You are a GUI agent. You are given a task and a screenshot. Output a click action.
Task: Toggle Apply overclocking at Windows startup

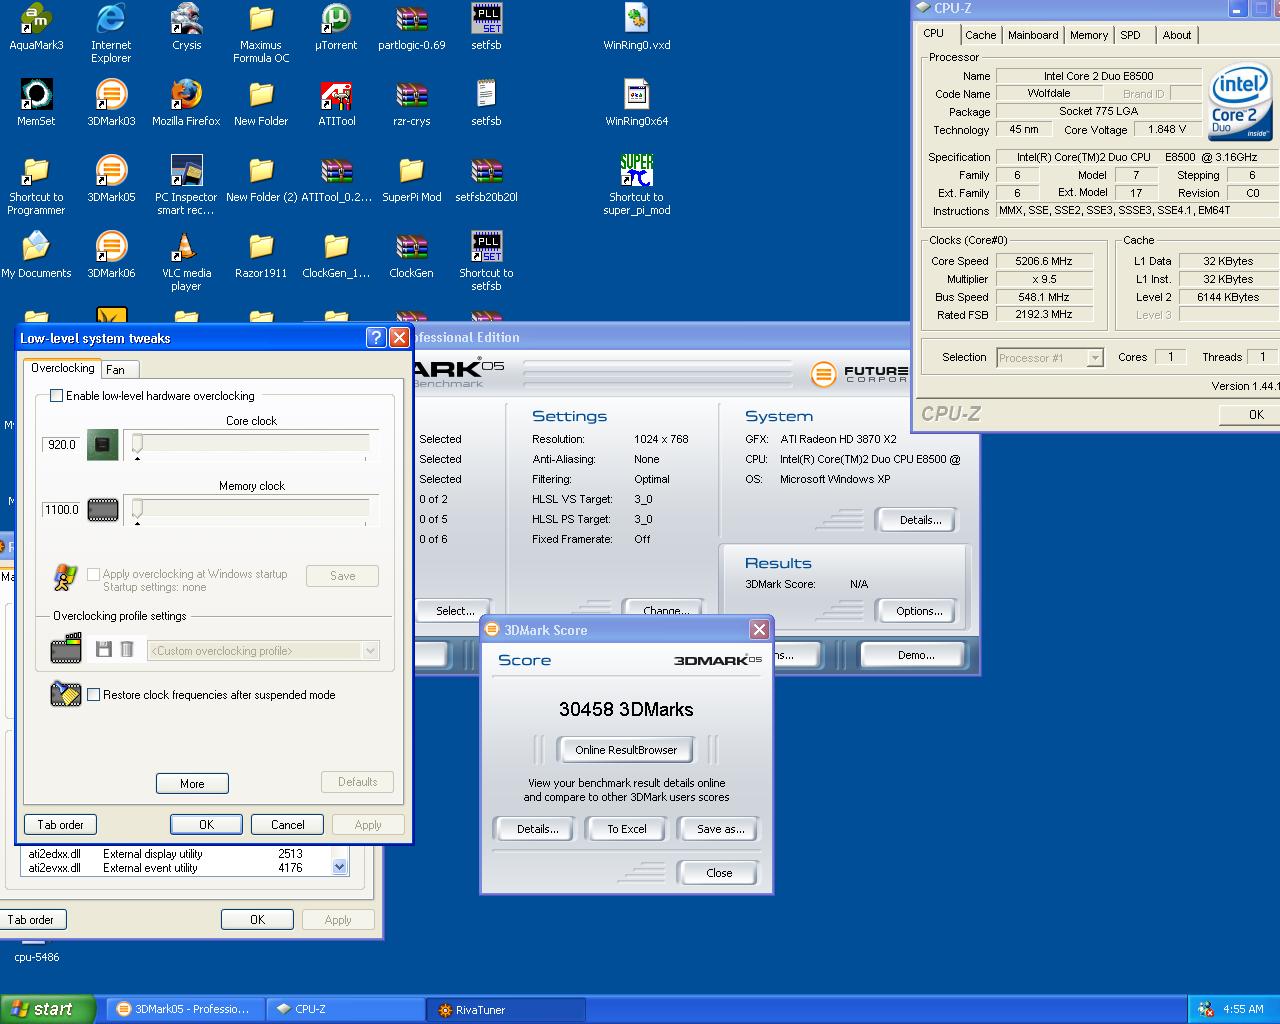93,574
